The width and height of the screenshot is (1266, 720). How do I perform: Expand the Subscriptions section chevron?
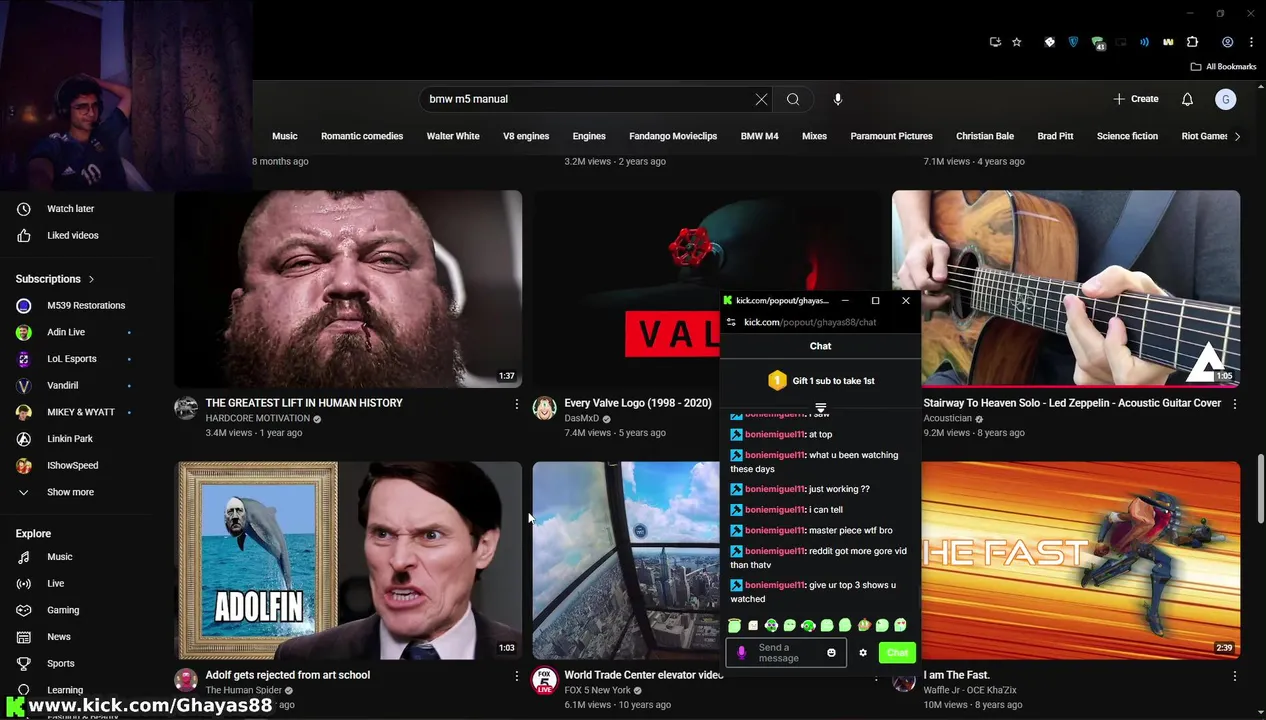click(91, 279)
